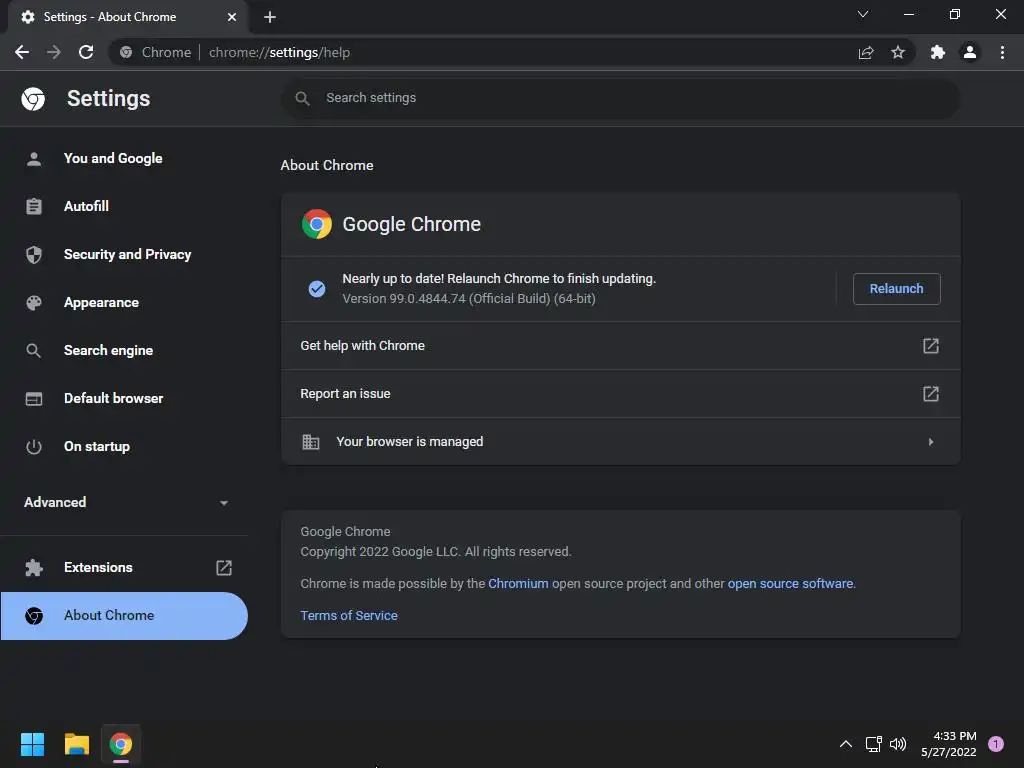Click the blue update checkmark icon
The height and width of the screenshot is (768, 1024).
(317, 289)
